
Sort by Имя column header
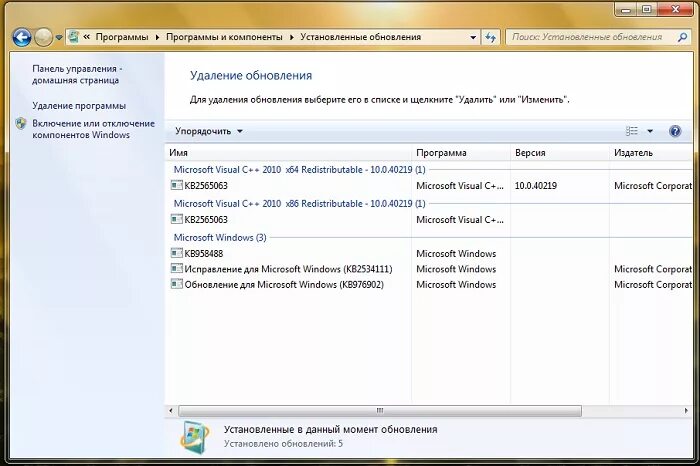pos(288,153)
